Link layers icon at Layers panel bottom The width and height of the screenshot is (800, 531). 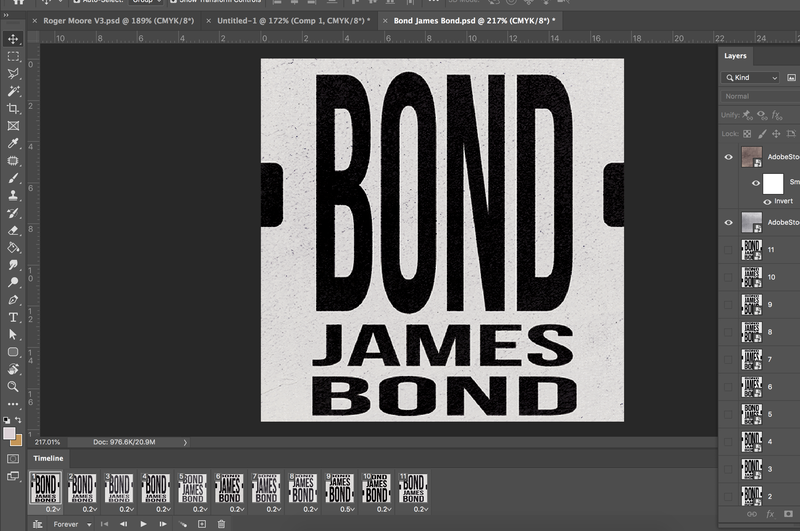[x=752, y=514]
